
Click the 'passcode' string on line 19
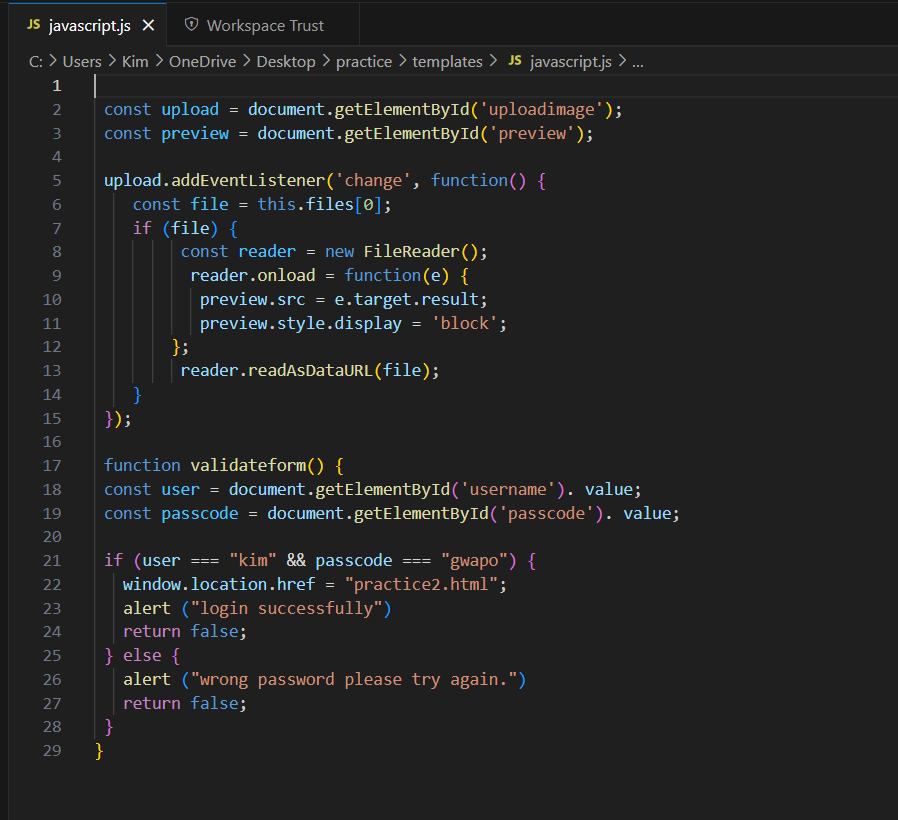tap(546, 514)
